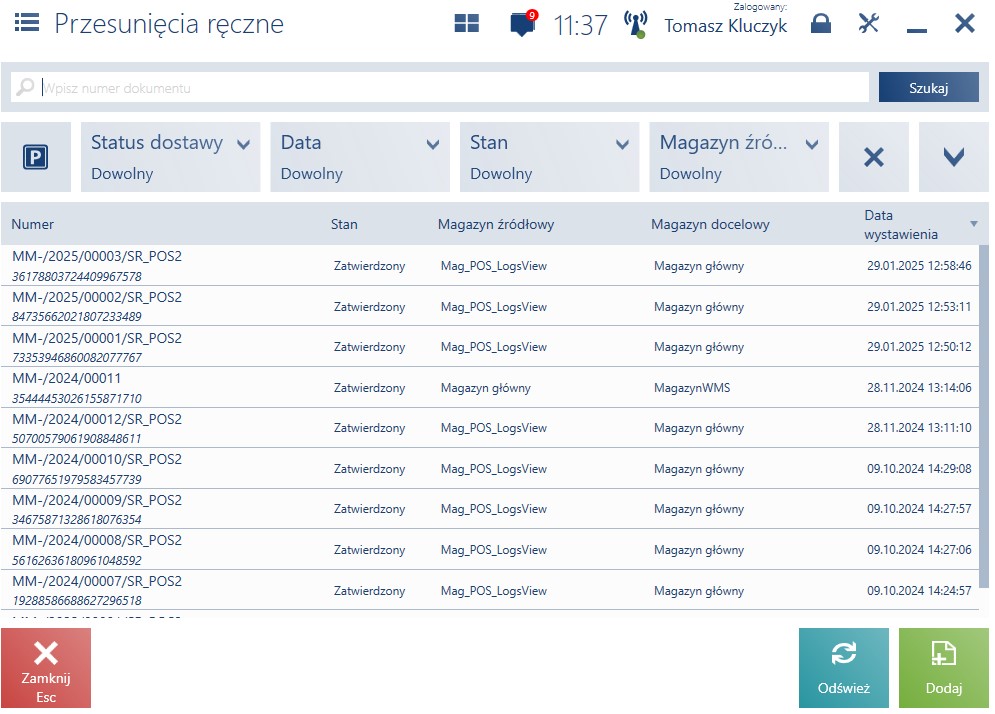Click the vertical scrollbar of the list
Viewport: 995px width, 714px height.
pos(984,416)
